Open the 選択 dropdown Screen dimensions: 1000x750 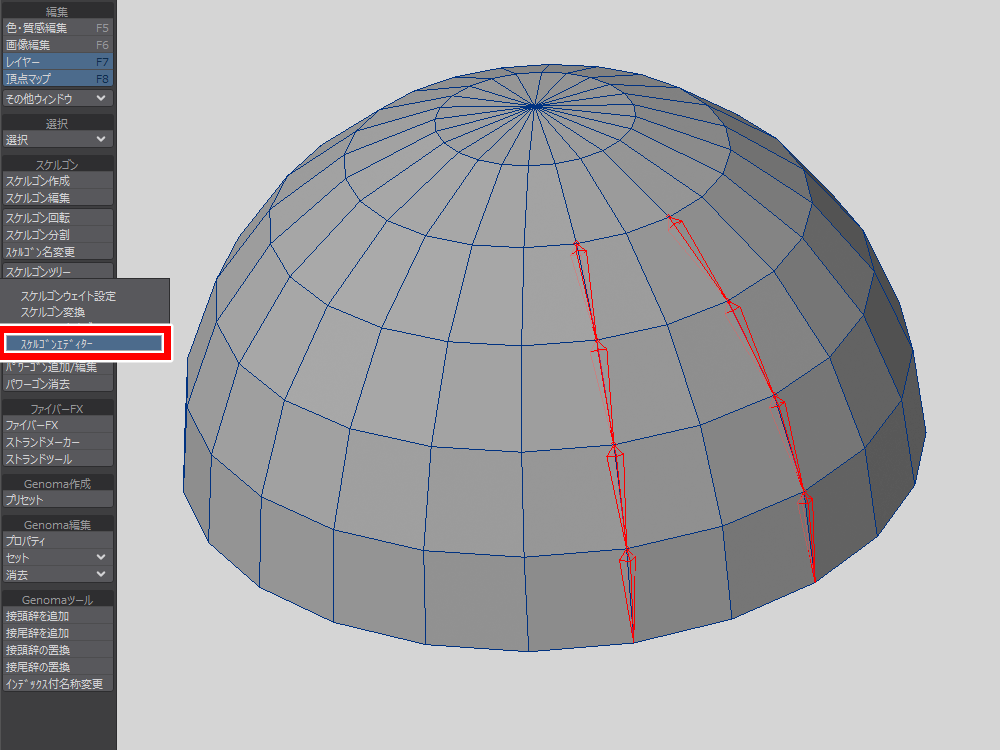point(57,140)
